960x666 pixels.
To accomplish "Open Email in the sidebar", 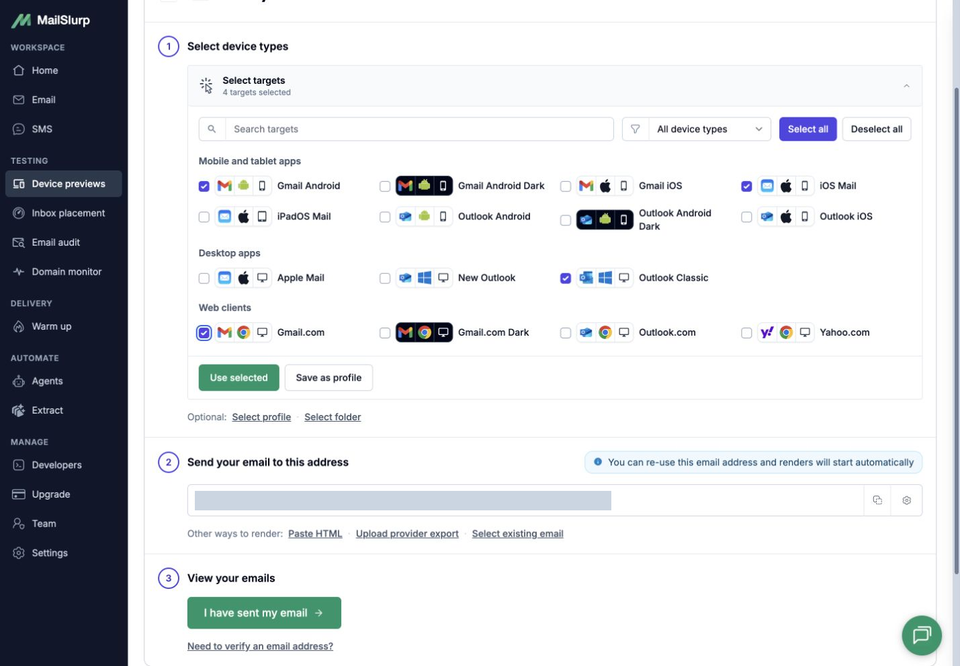I will tap(64, 100).
